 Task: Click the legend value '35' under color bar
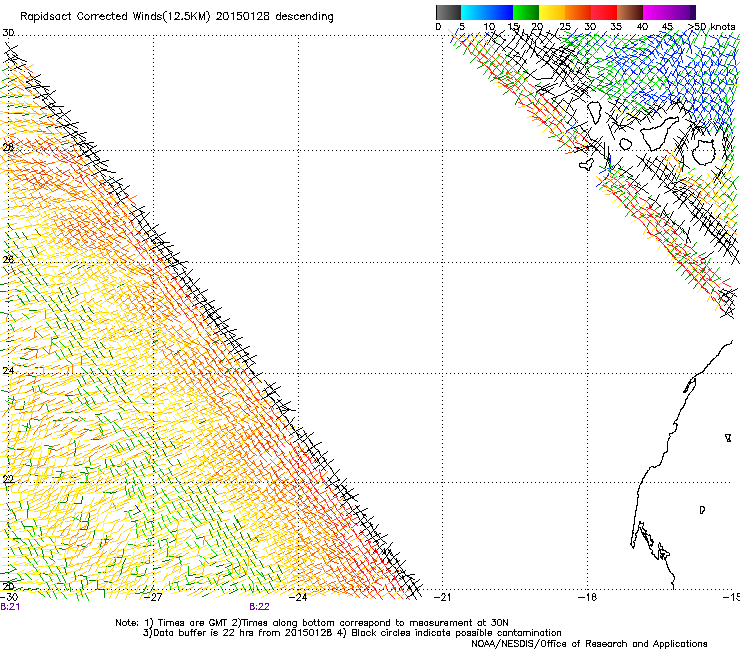tap(616, 27)
